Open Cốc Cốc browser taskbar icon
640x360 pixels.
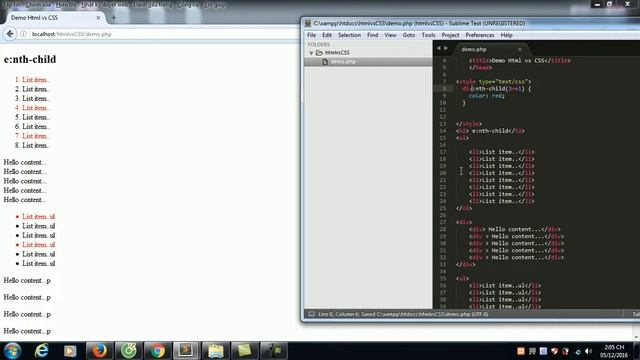coord(129,351)
